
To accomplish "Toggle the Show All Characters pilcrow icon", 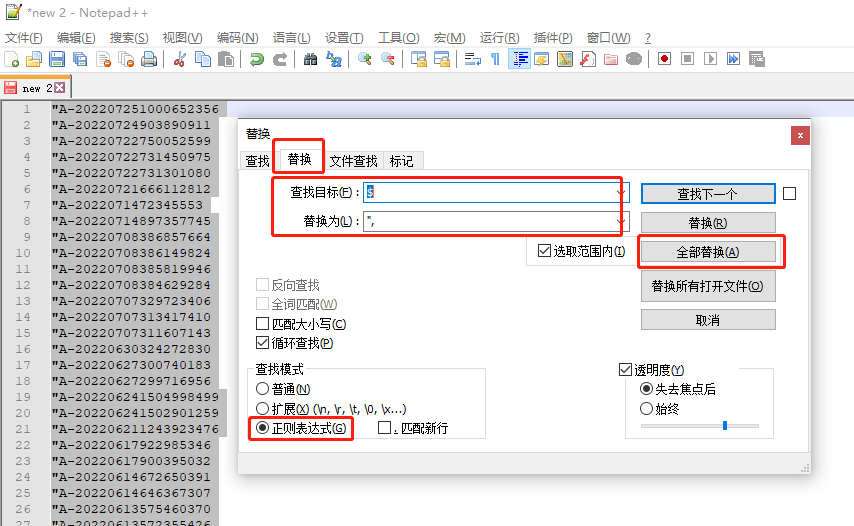I will (495, 59).
